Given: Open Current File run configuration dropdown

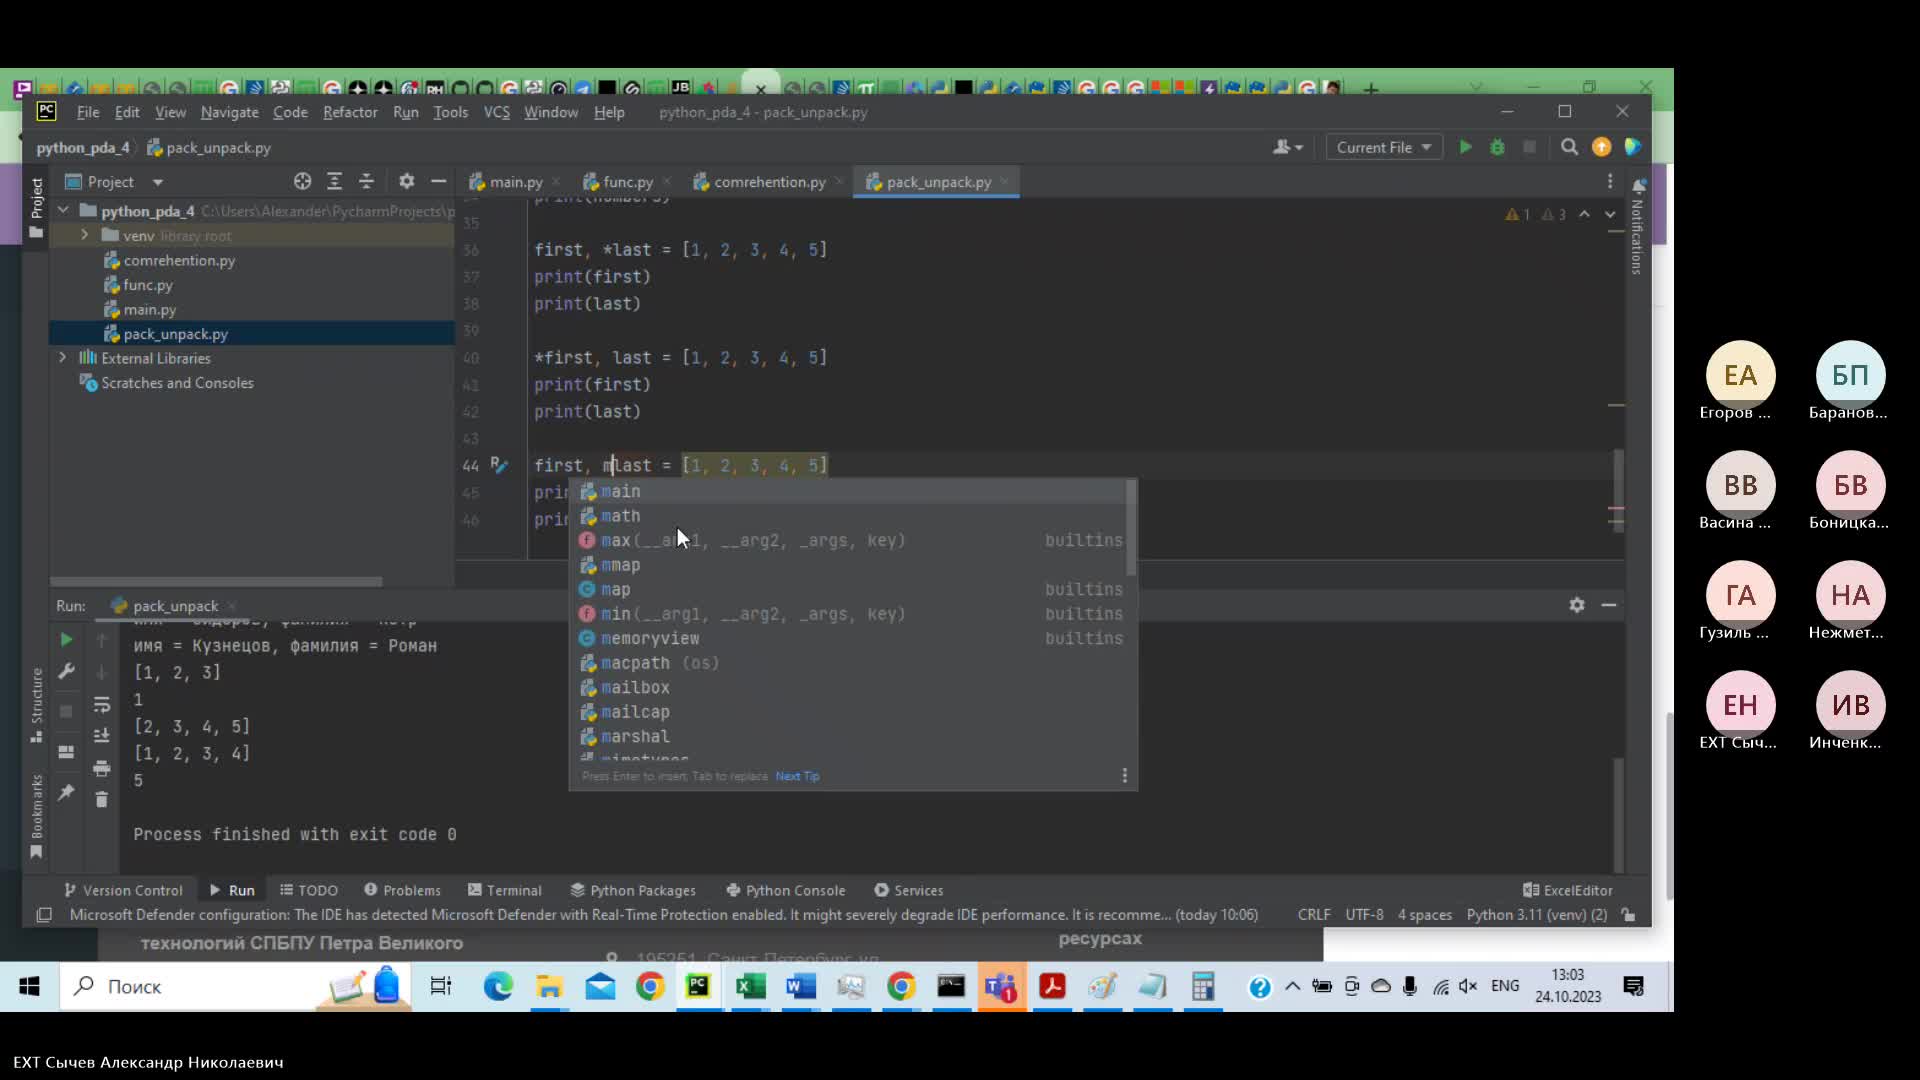Looking at the screenshot, I should pyautogui.click(x=1384, y=147).
